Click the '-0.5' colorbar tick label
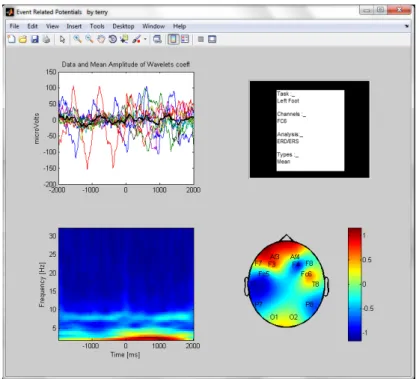Image resolution: width=419 pixels, height=379 pixels. (368, 309)
